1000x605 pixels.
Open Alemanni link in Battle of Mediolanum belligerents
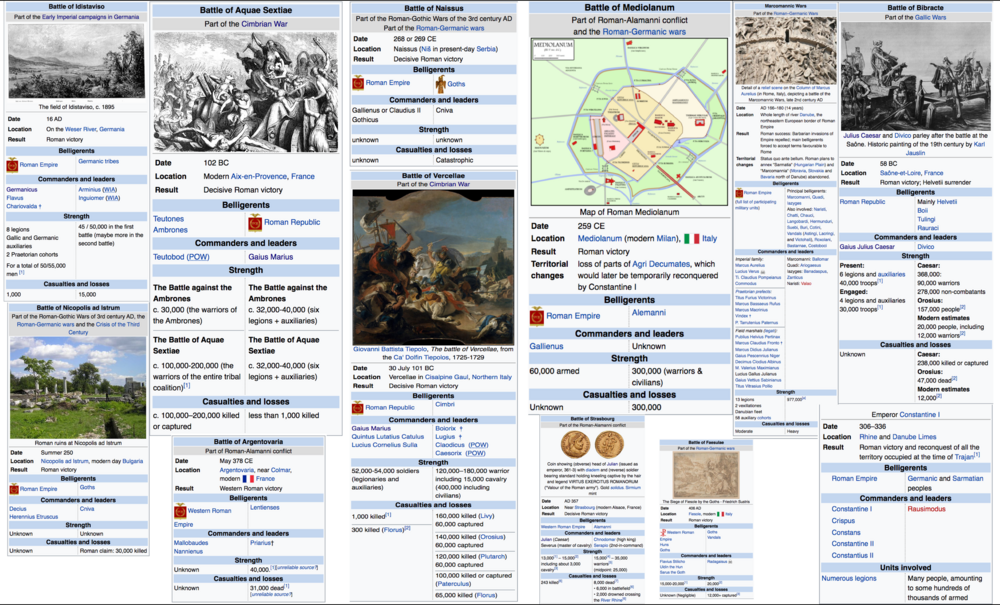tap(648, 313)
